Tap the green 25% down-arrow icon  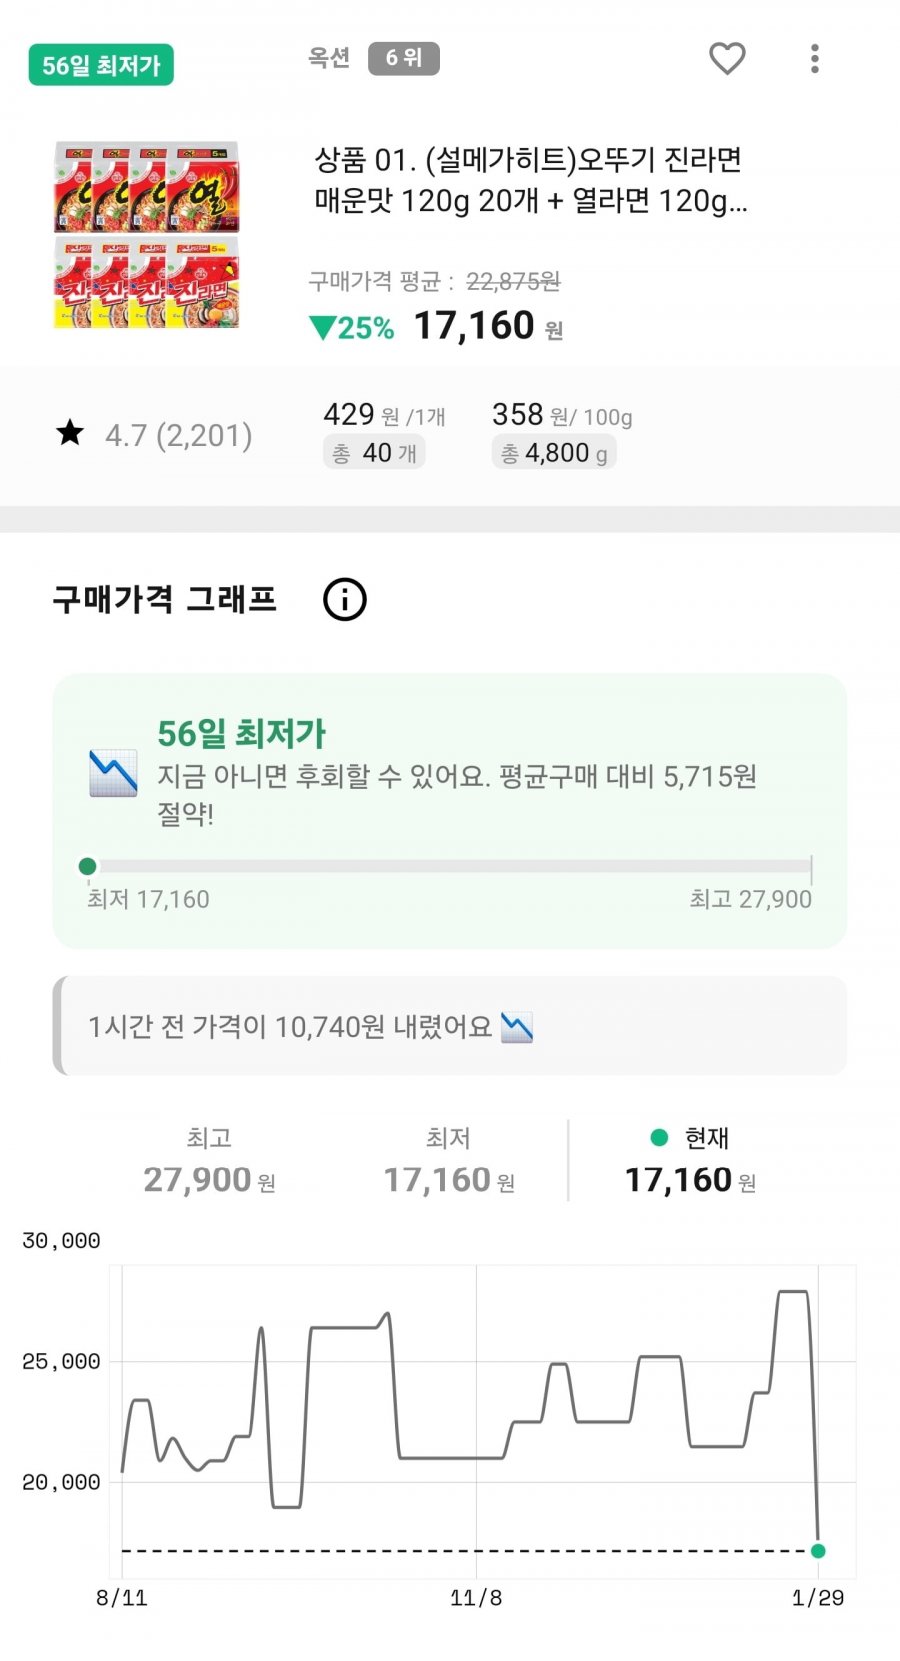coord(323,328)
